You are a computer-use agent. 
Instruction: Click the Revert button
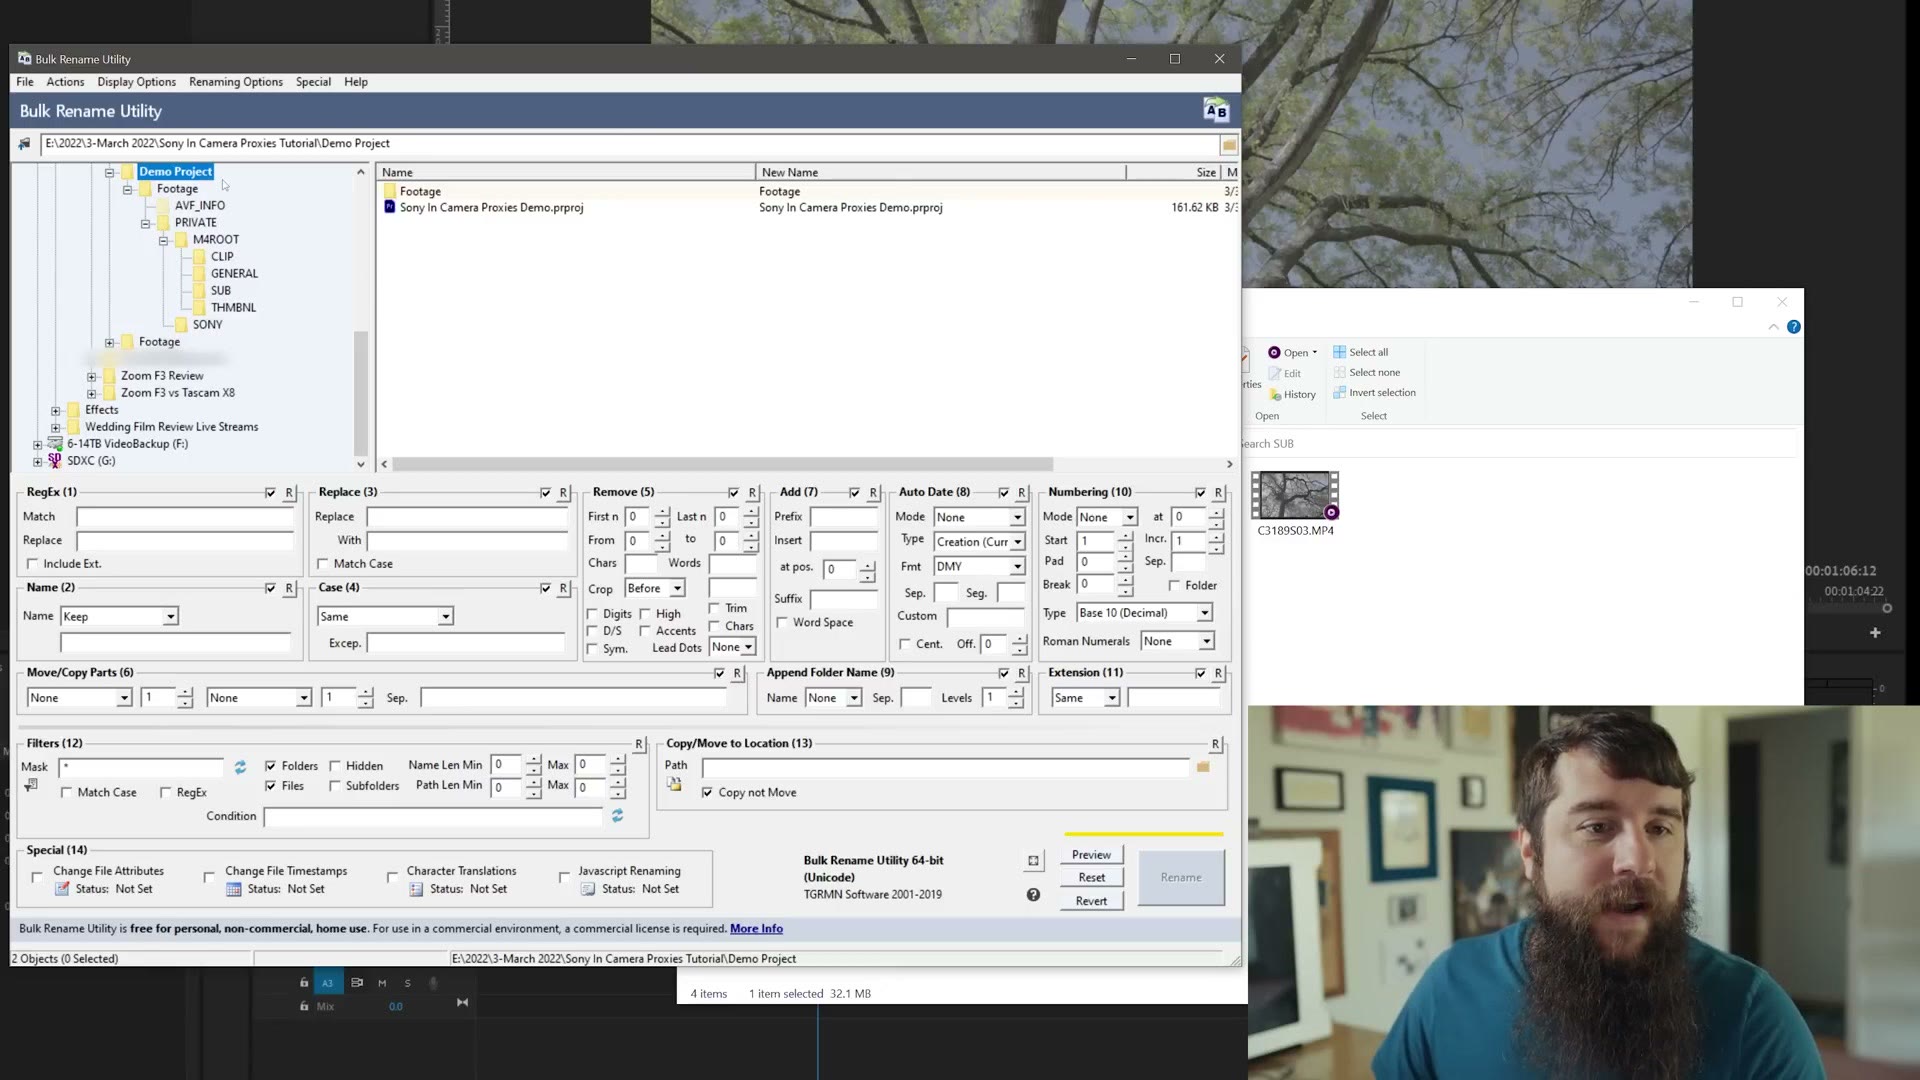coord(1091,901)
